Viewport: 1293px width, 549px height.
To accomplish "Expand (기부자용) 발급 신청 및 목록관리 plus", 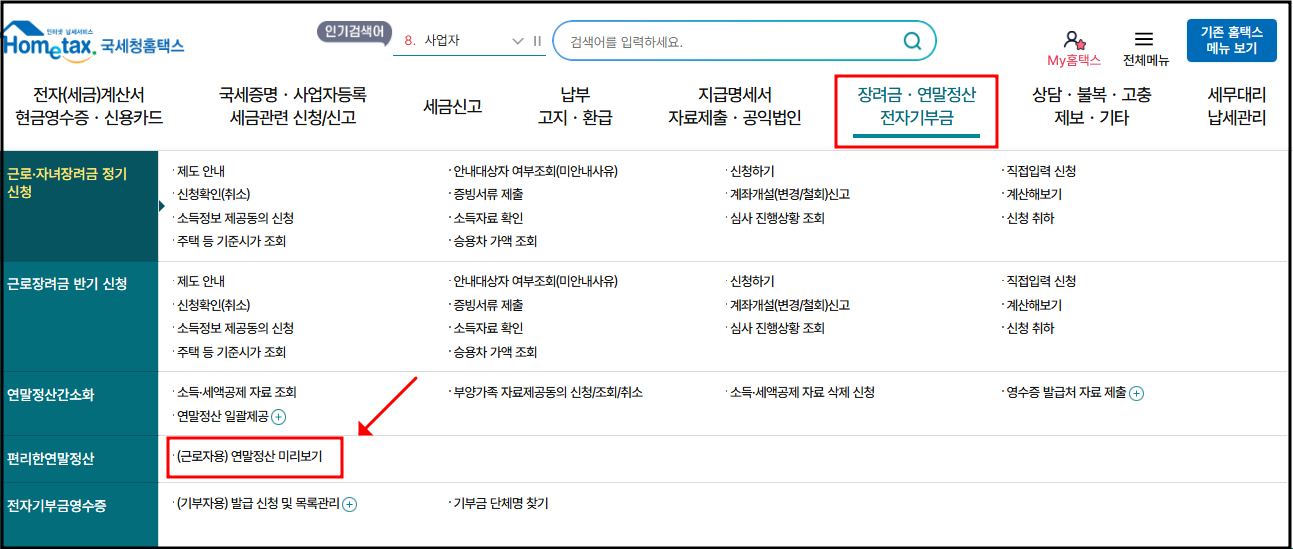I will [349, 504].
